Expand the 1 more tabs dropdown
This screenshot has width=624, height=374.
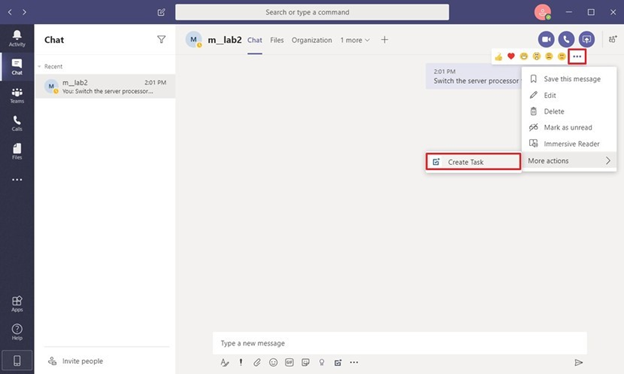(355, 40)
